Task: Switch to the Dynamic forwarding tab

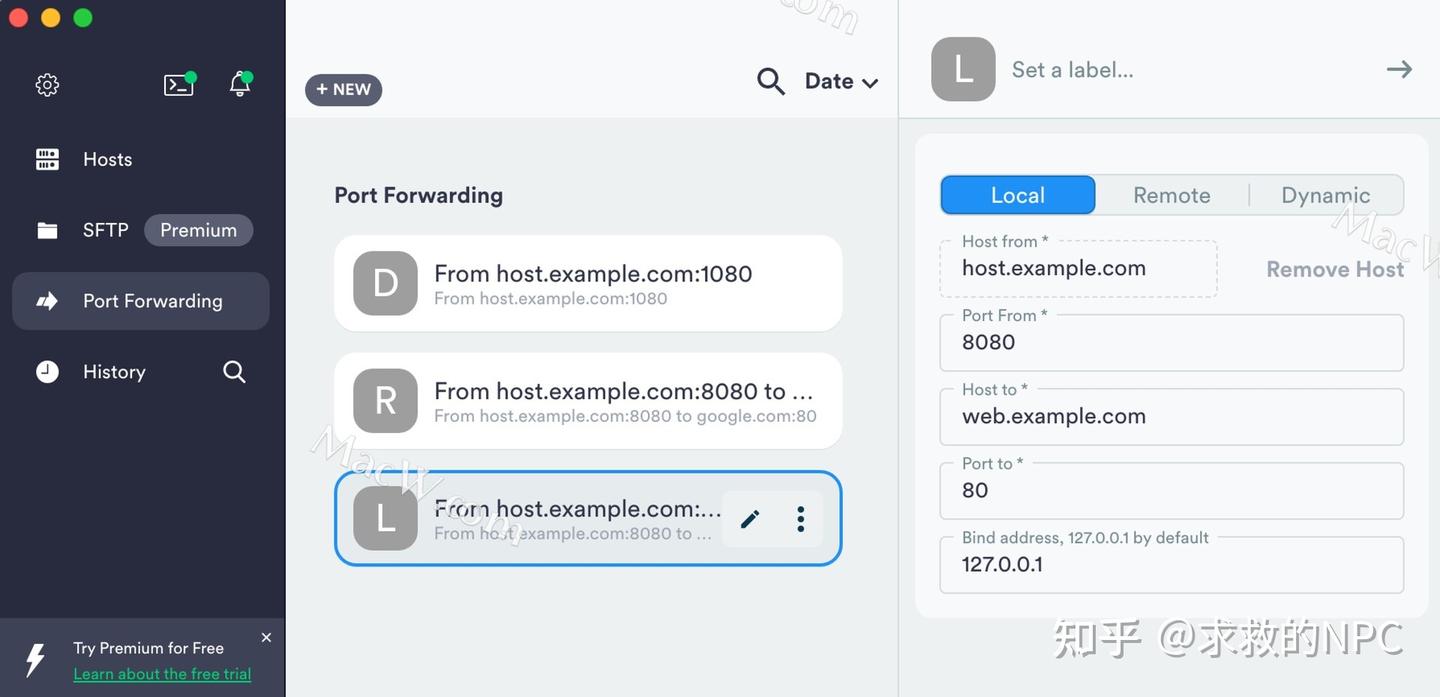Action: 1324,195
